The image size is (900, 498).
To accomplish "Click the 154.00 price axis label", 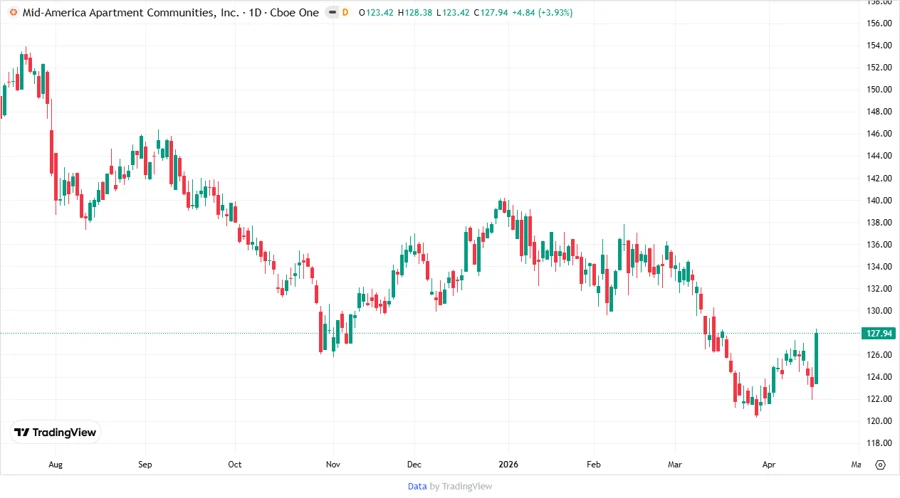I will point(879,45).
